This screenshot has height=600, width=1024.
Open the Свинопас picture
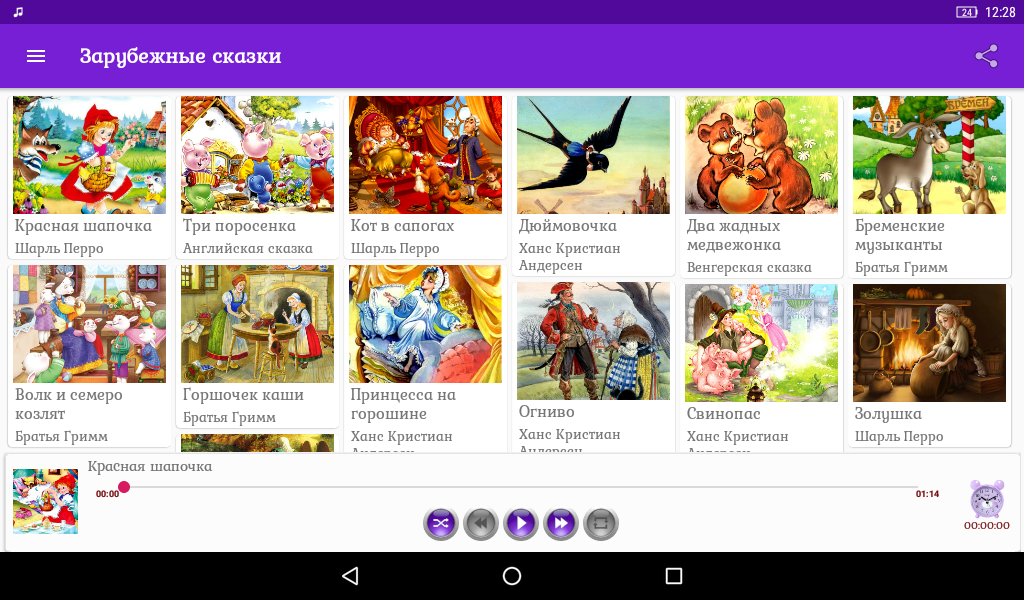point(761,343)
